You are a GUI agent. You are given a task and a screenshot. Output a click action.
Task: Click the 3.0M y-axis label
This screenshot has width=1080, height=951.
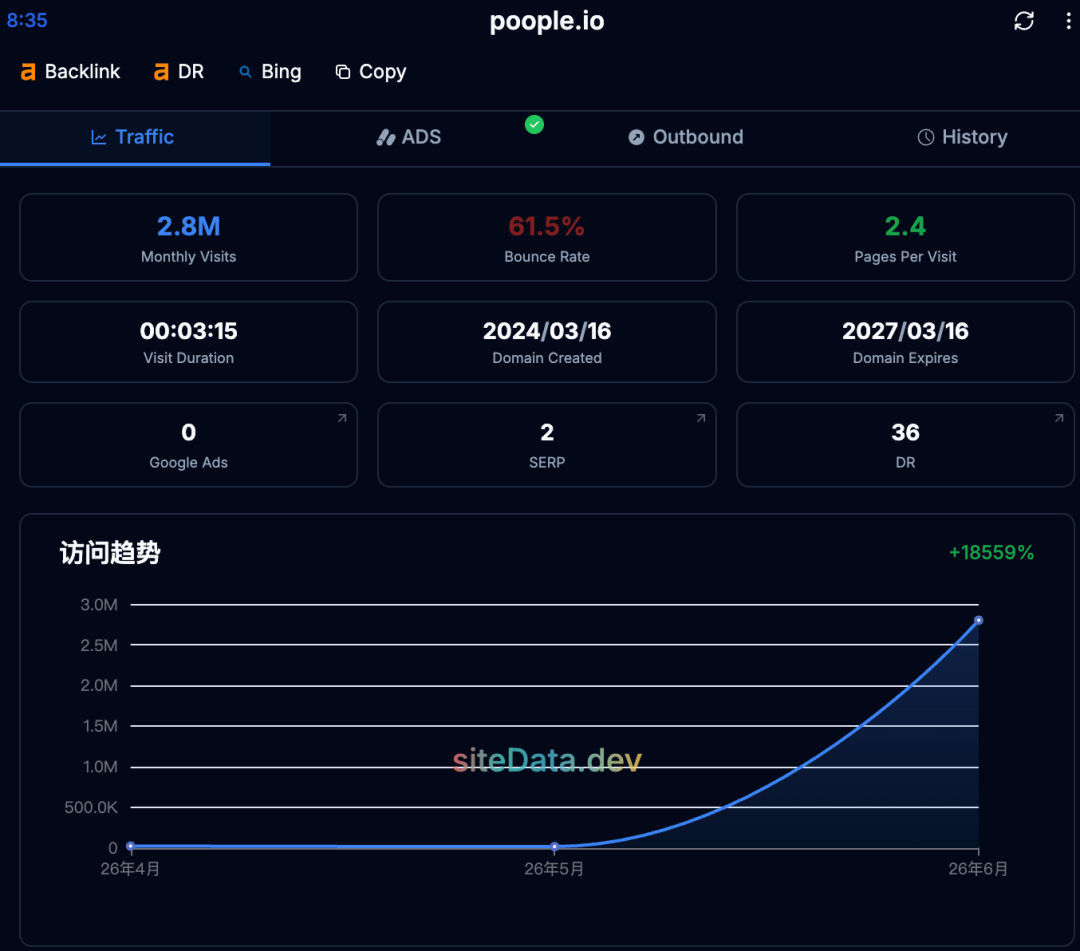99,605
